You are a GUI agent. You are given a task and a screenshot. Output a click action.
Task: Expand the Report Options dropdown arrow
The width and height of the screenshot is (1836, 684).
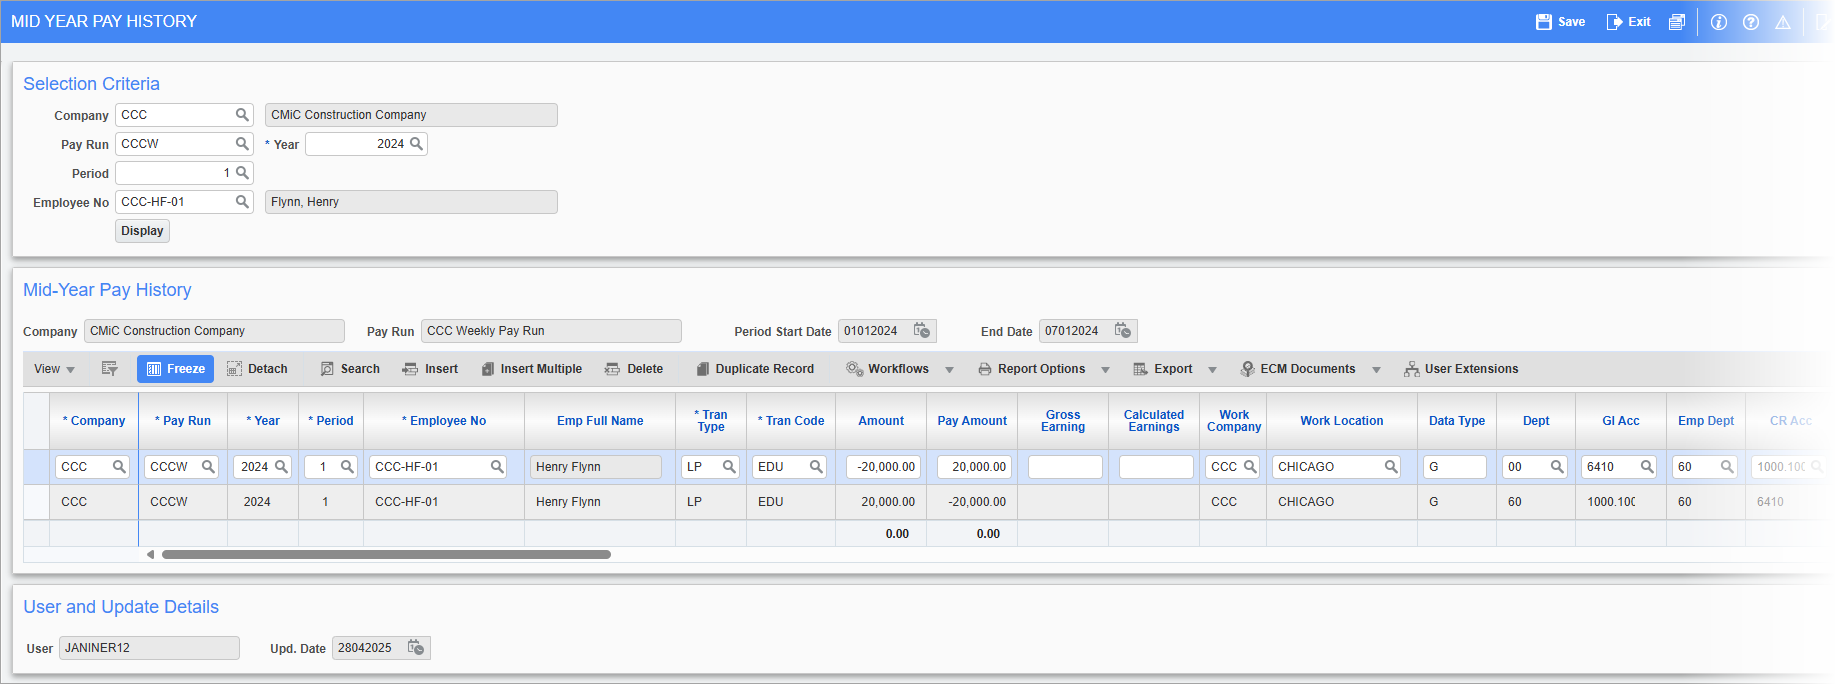1106,370
